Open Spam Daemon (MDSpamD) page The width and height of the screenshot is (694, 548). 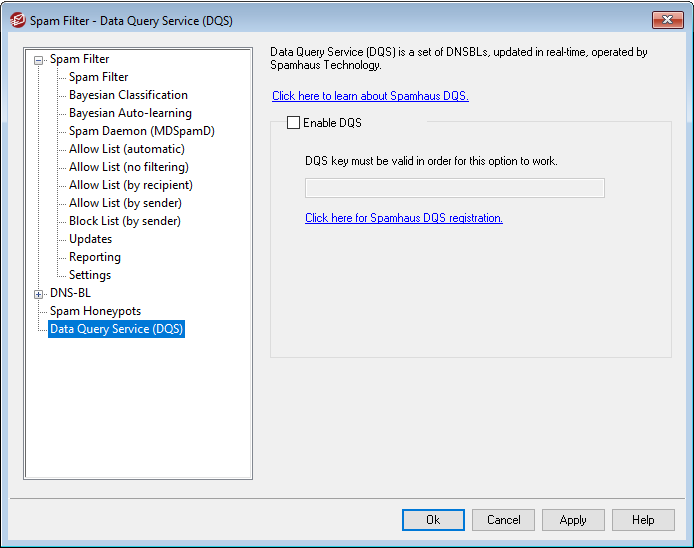click(x=141, y=131)
